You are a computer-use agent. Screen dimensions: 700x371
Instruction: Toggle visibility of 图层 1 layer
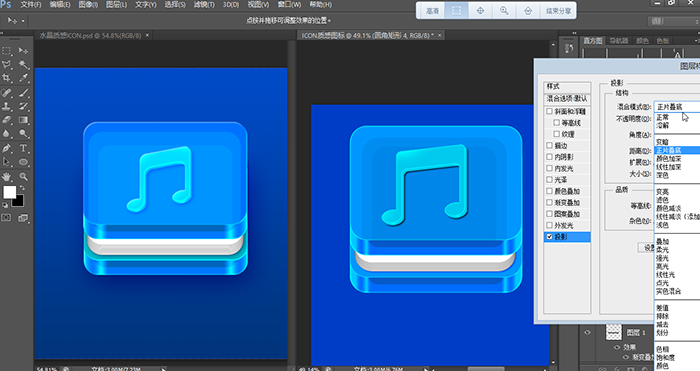point(588,332)
